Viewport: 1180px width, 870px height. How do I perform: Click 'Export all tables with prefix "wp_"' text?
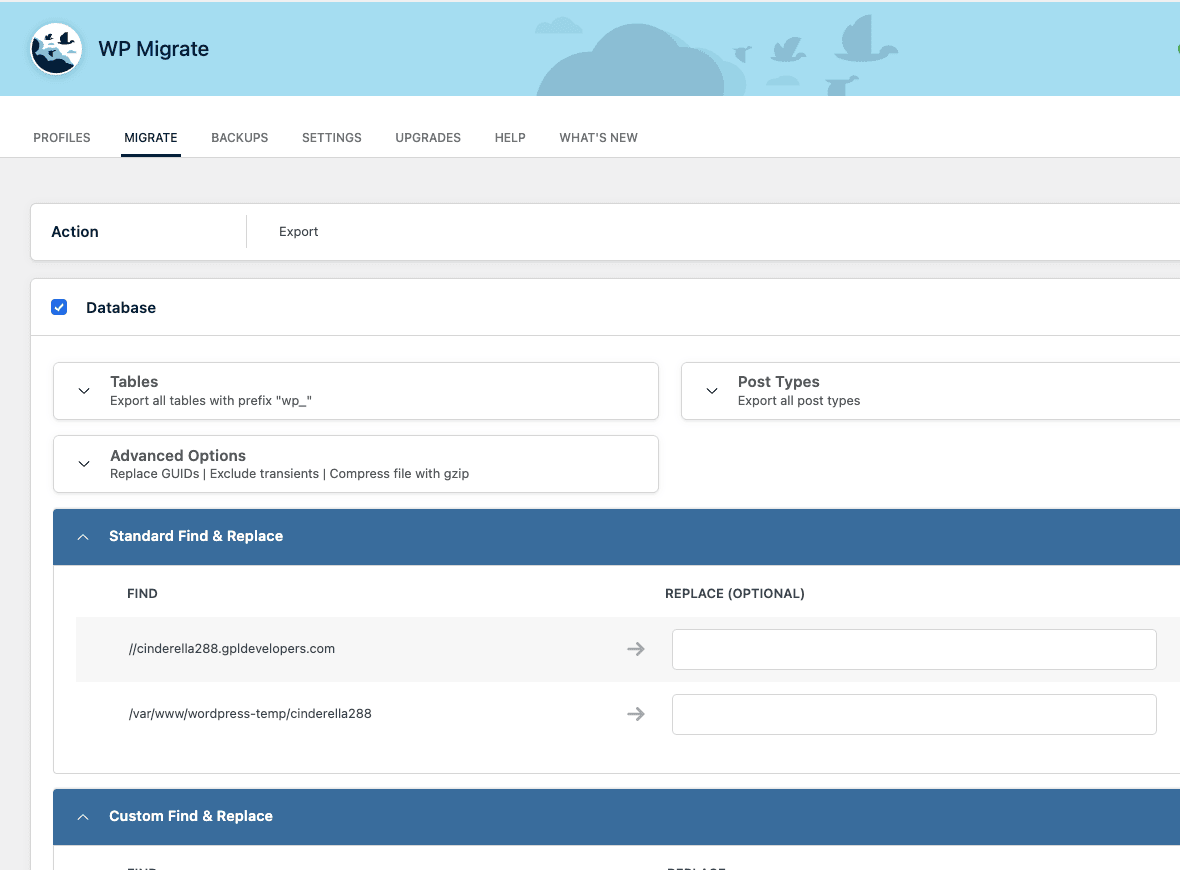[211, 400]
